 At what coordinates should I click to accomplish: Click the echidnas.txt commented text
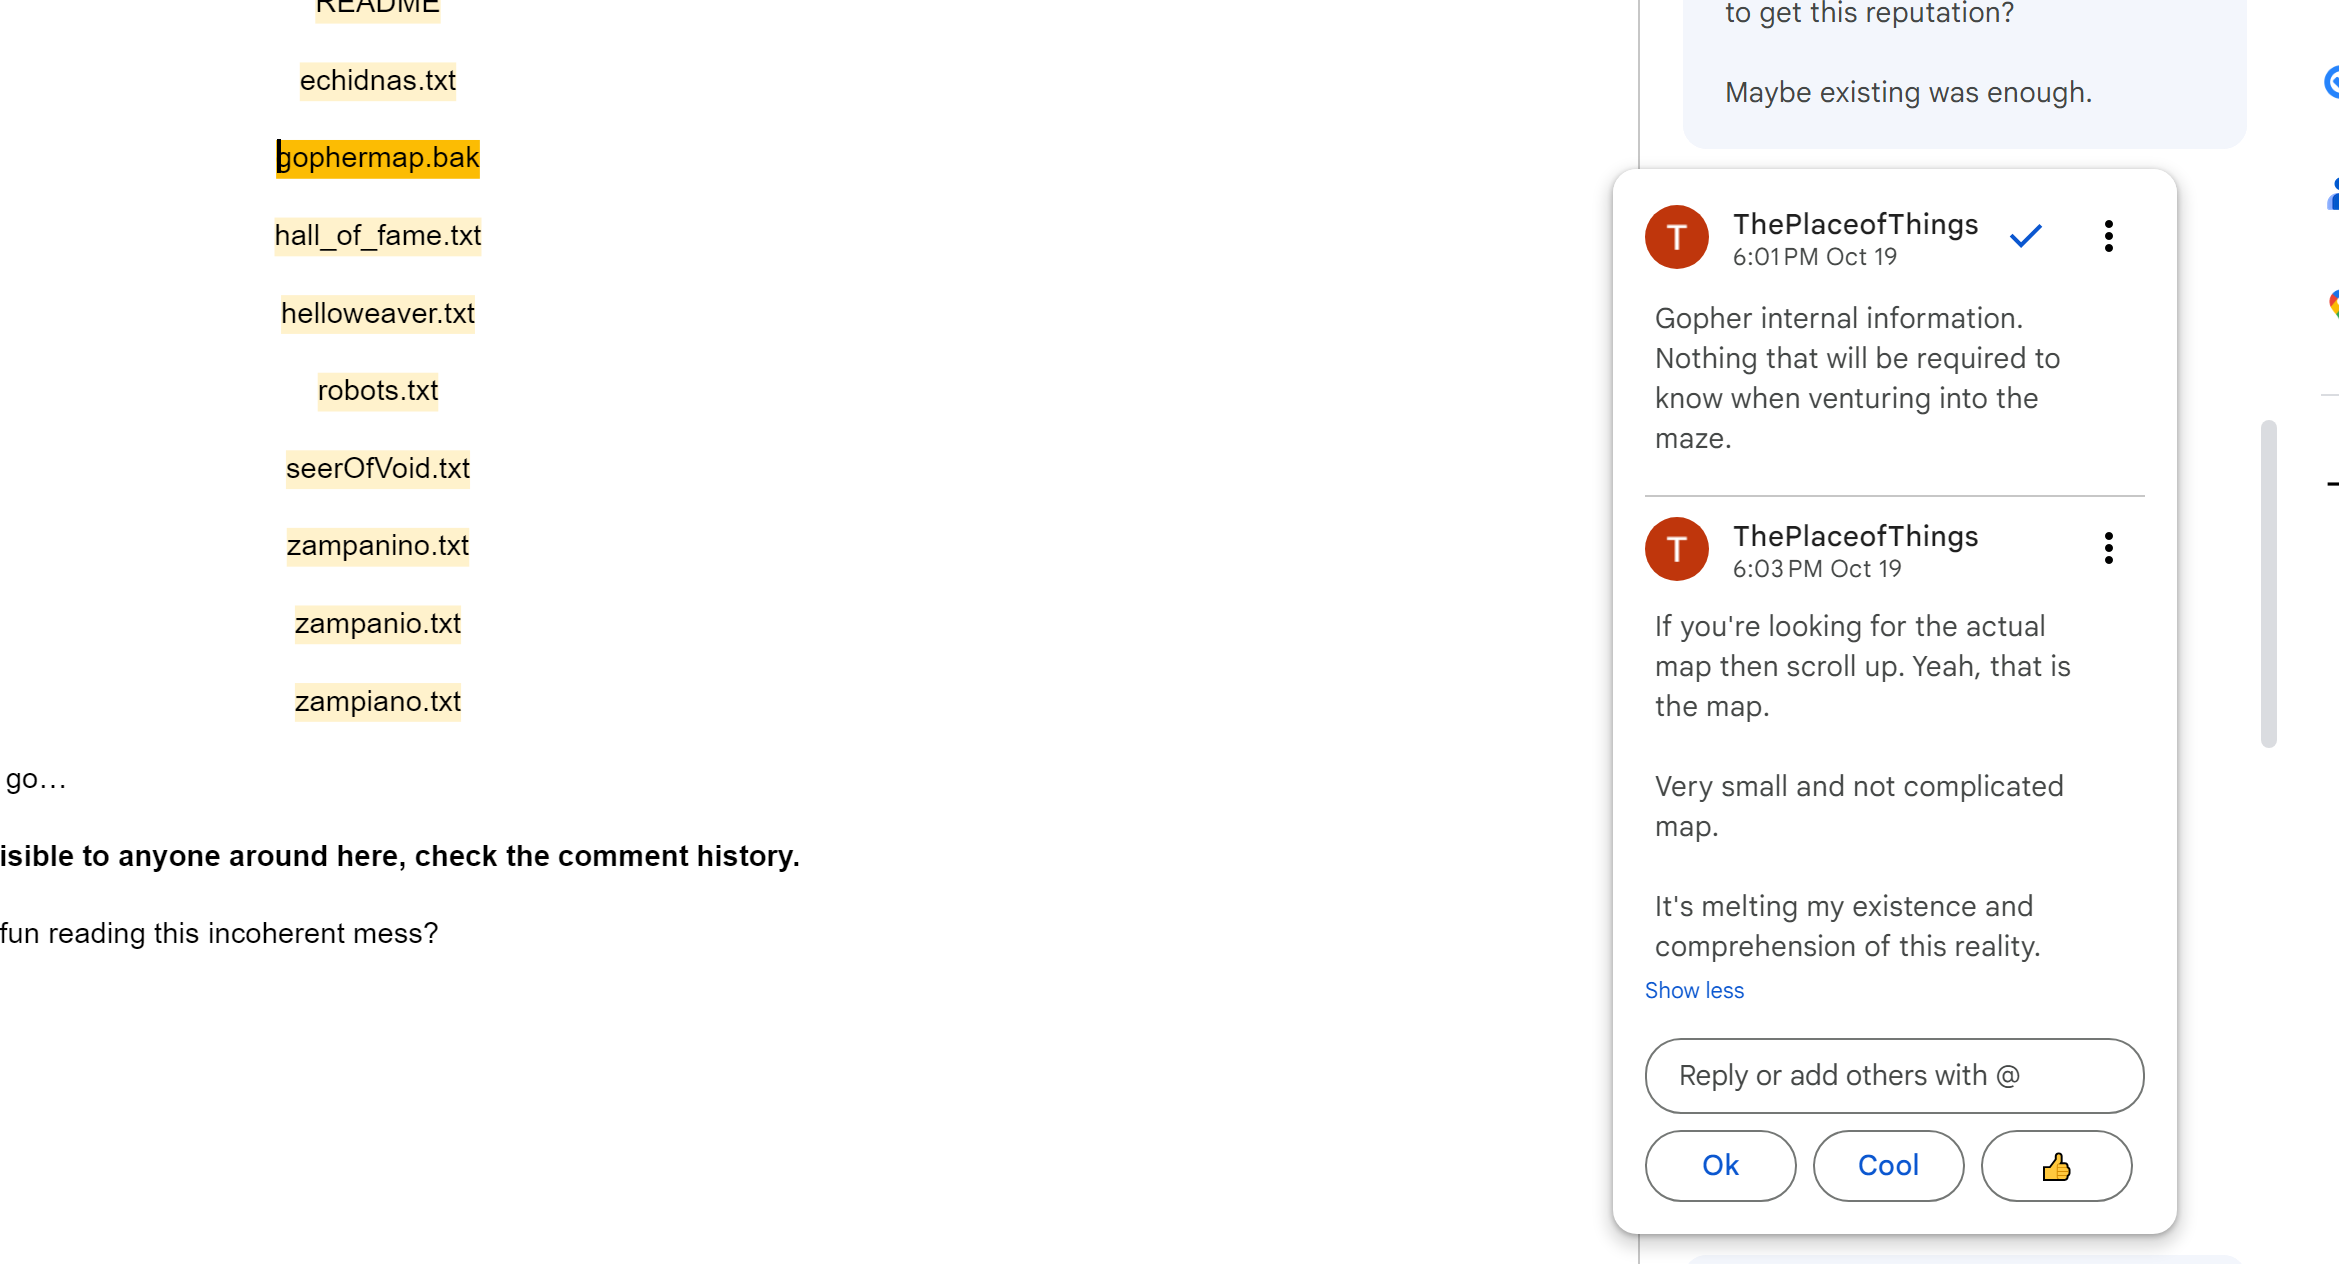click(378, 81)
